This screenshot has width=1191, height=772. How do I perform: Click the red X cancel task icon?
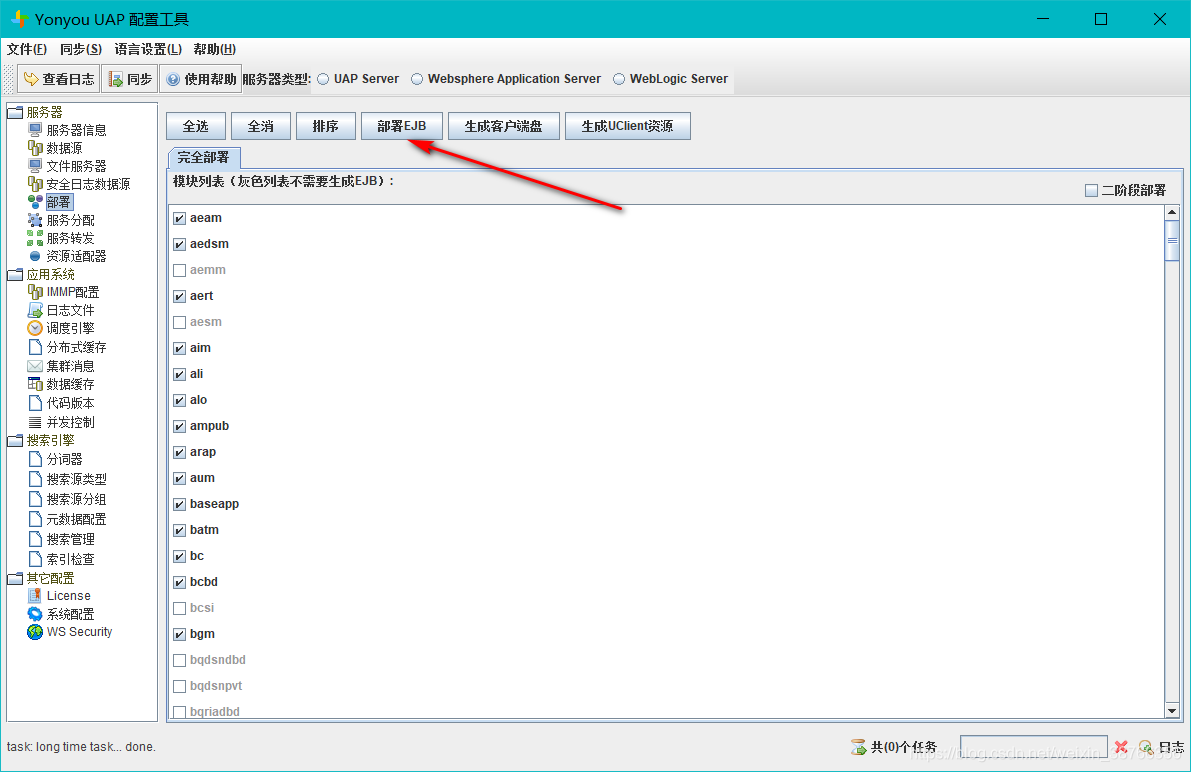(1121, 747)
